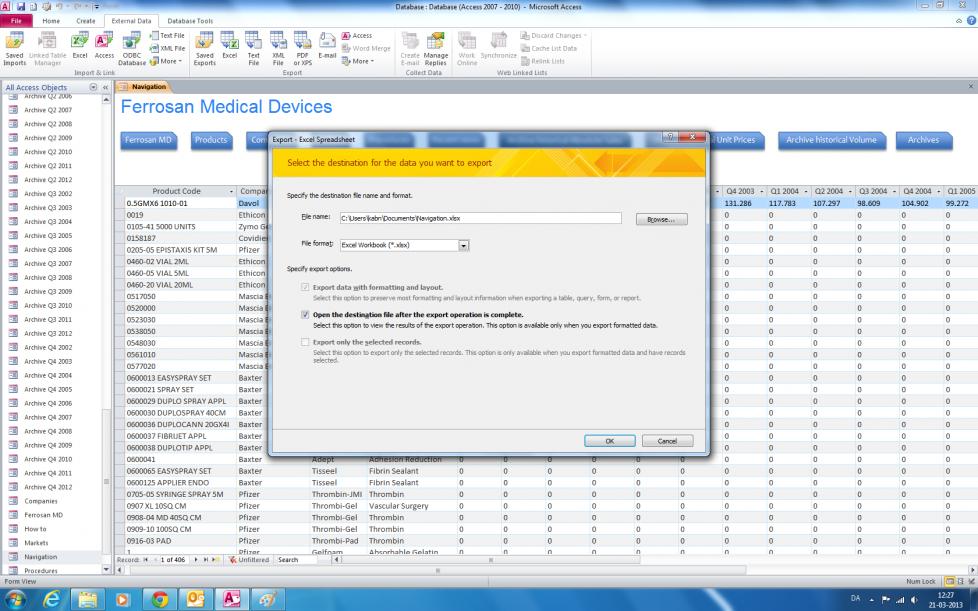Image resolution: width=978 pixels, height=611 pixels.
Task: Export via E-mail icon
Action: point(327,46)
